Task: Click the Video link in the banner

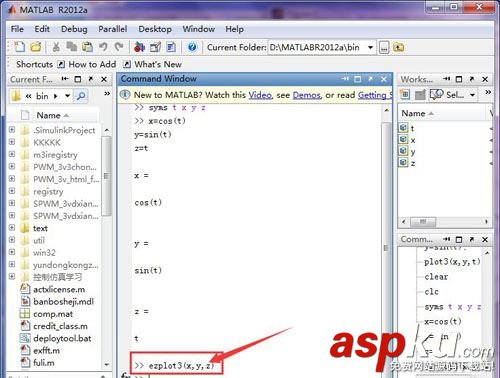Action: click(260, 95)
